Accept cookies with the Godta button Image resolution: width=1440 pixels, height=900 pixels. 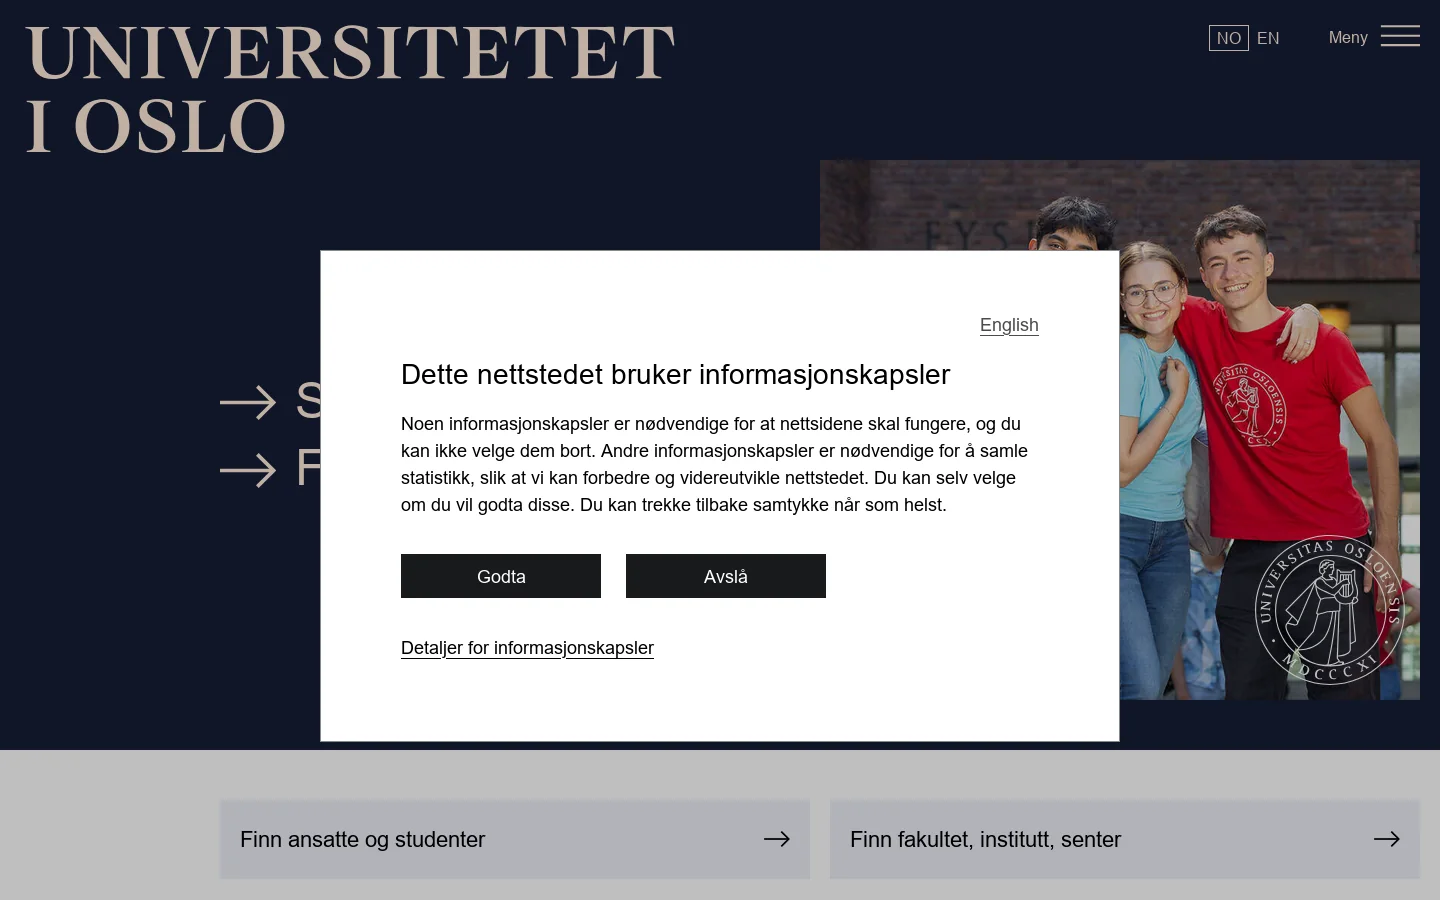click(x=501, y=576)
